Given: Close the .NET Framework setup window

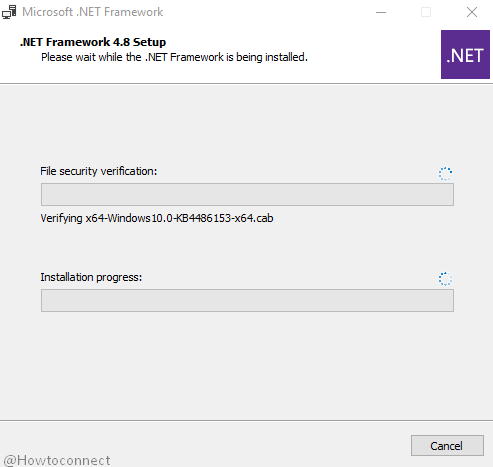Looking at the screenshot, I should (472, 12).
